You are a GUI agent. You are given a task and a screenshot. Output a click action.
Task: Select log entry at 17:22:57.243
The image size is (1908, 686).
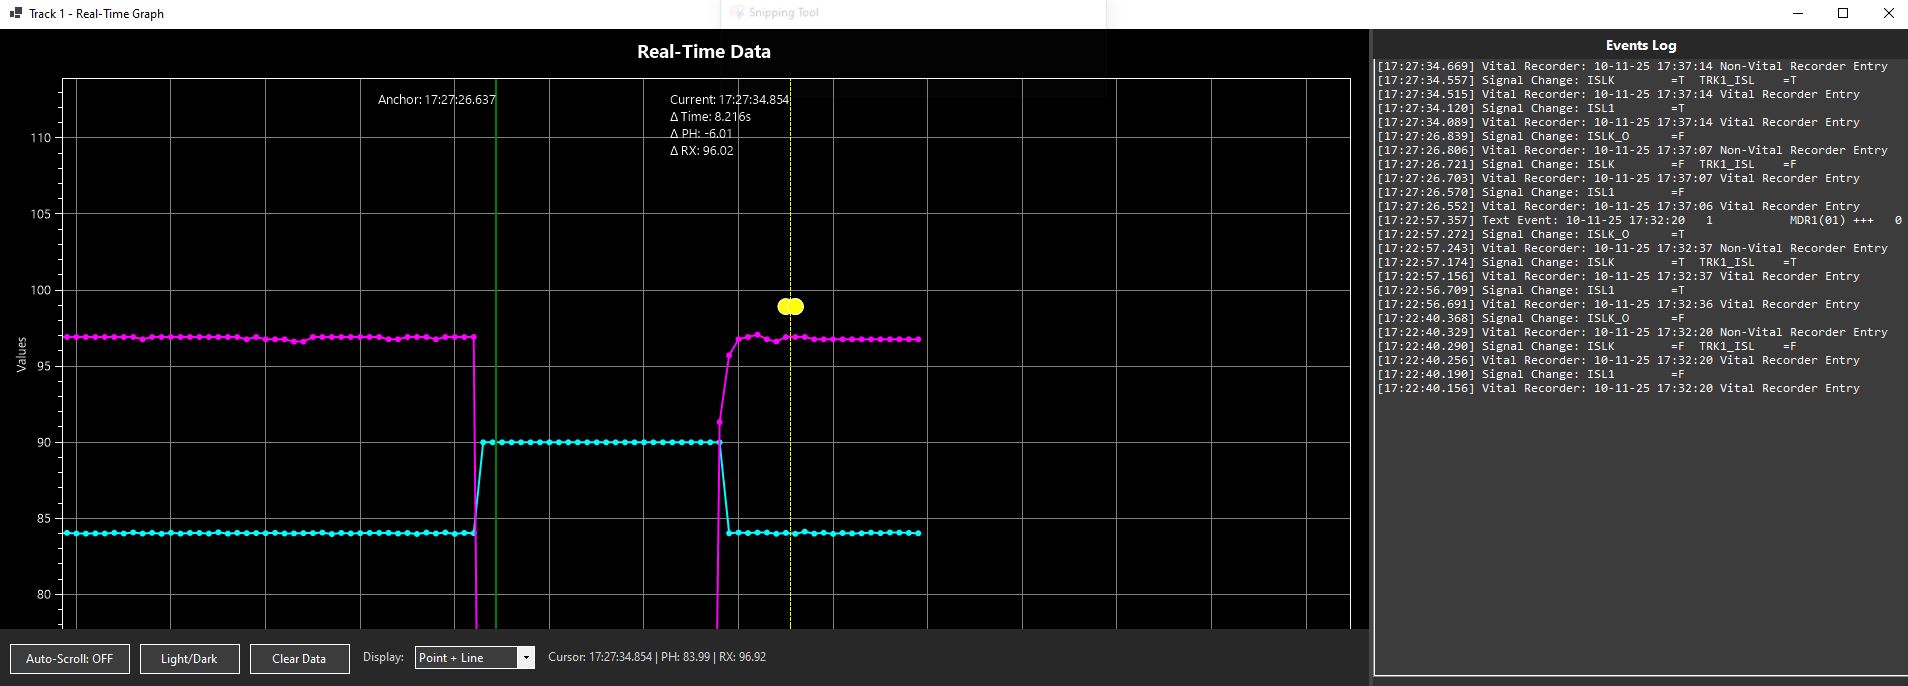(x=1632, y=248)
